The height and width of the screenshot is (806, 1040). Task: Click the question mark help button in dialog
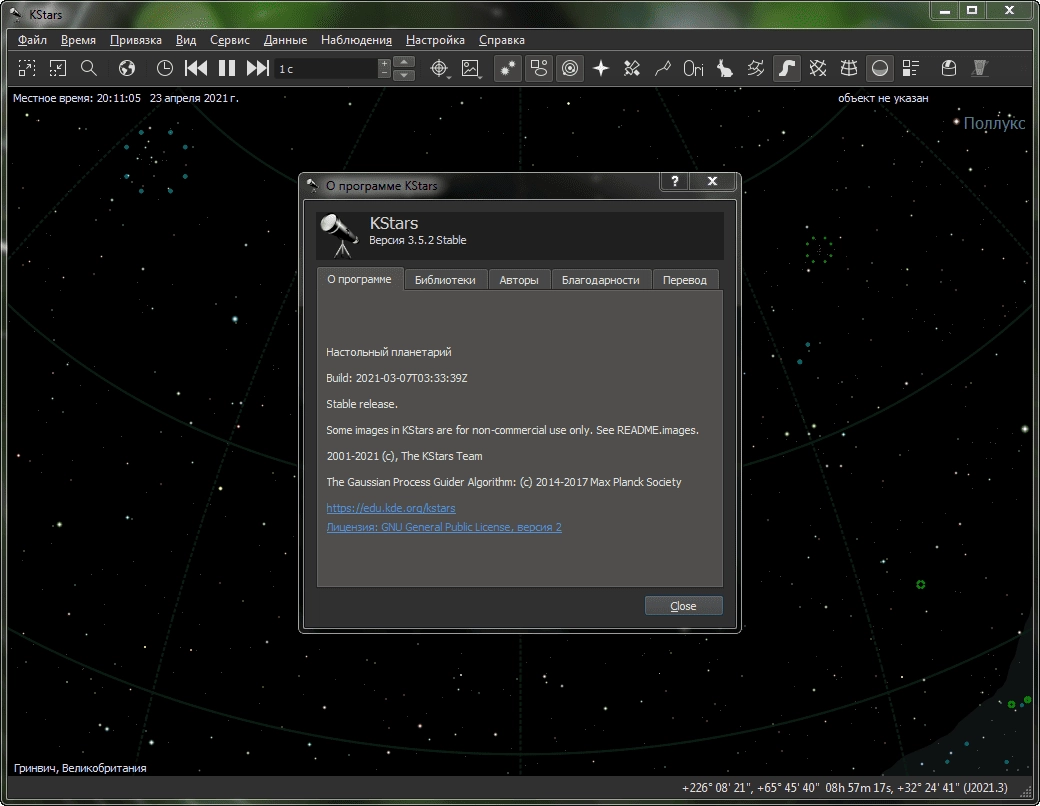[675, 181]
